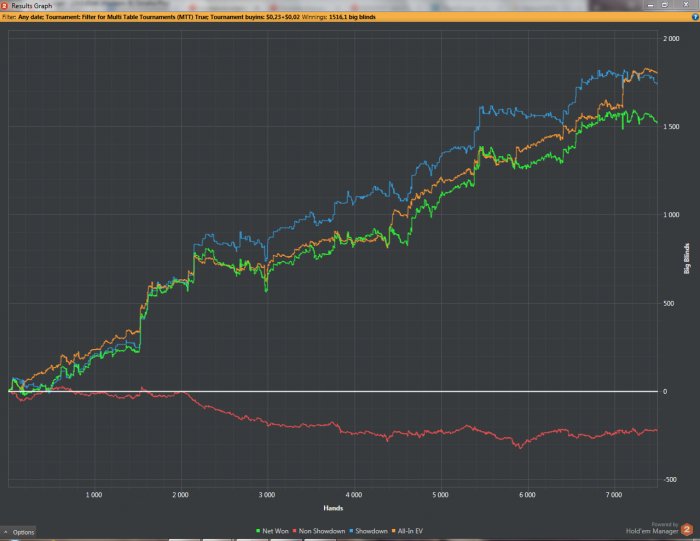The image size is (700, 541).
Task: Click the '2 000' big blinds axis label at top
Action: click(671, 38)
